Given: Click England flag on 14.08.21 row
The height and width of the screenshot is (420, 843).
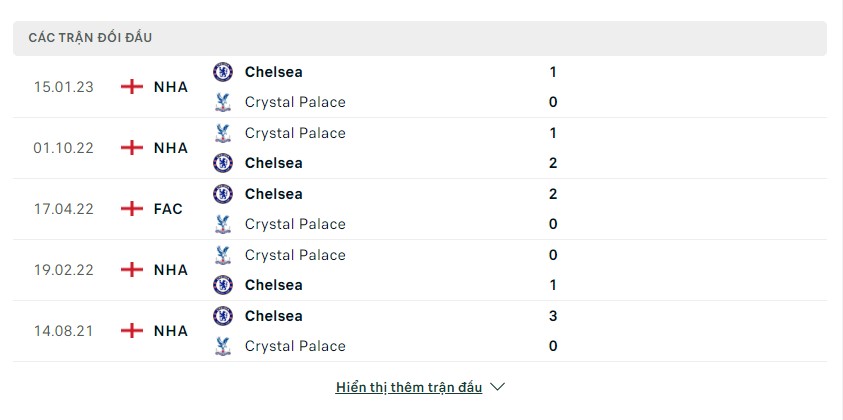Looking at the screenshot, I should coord(131,331).
